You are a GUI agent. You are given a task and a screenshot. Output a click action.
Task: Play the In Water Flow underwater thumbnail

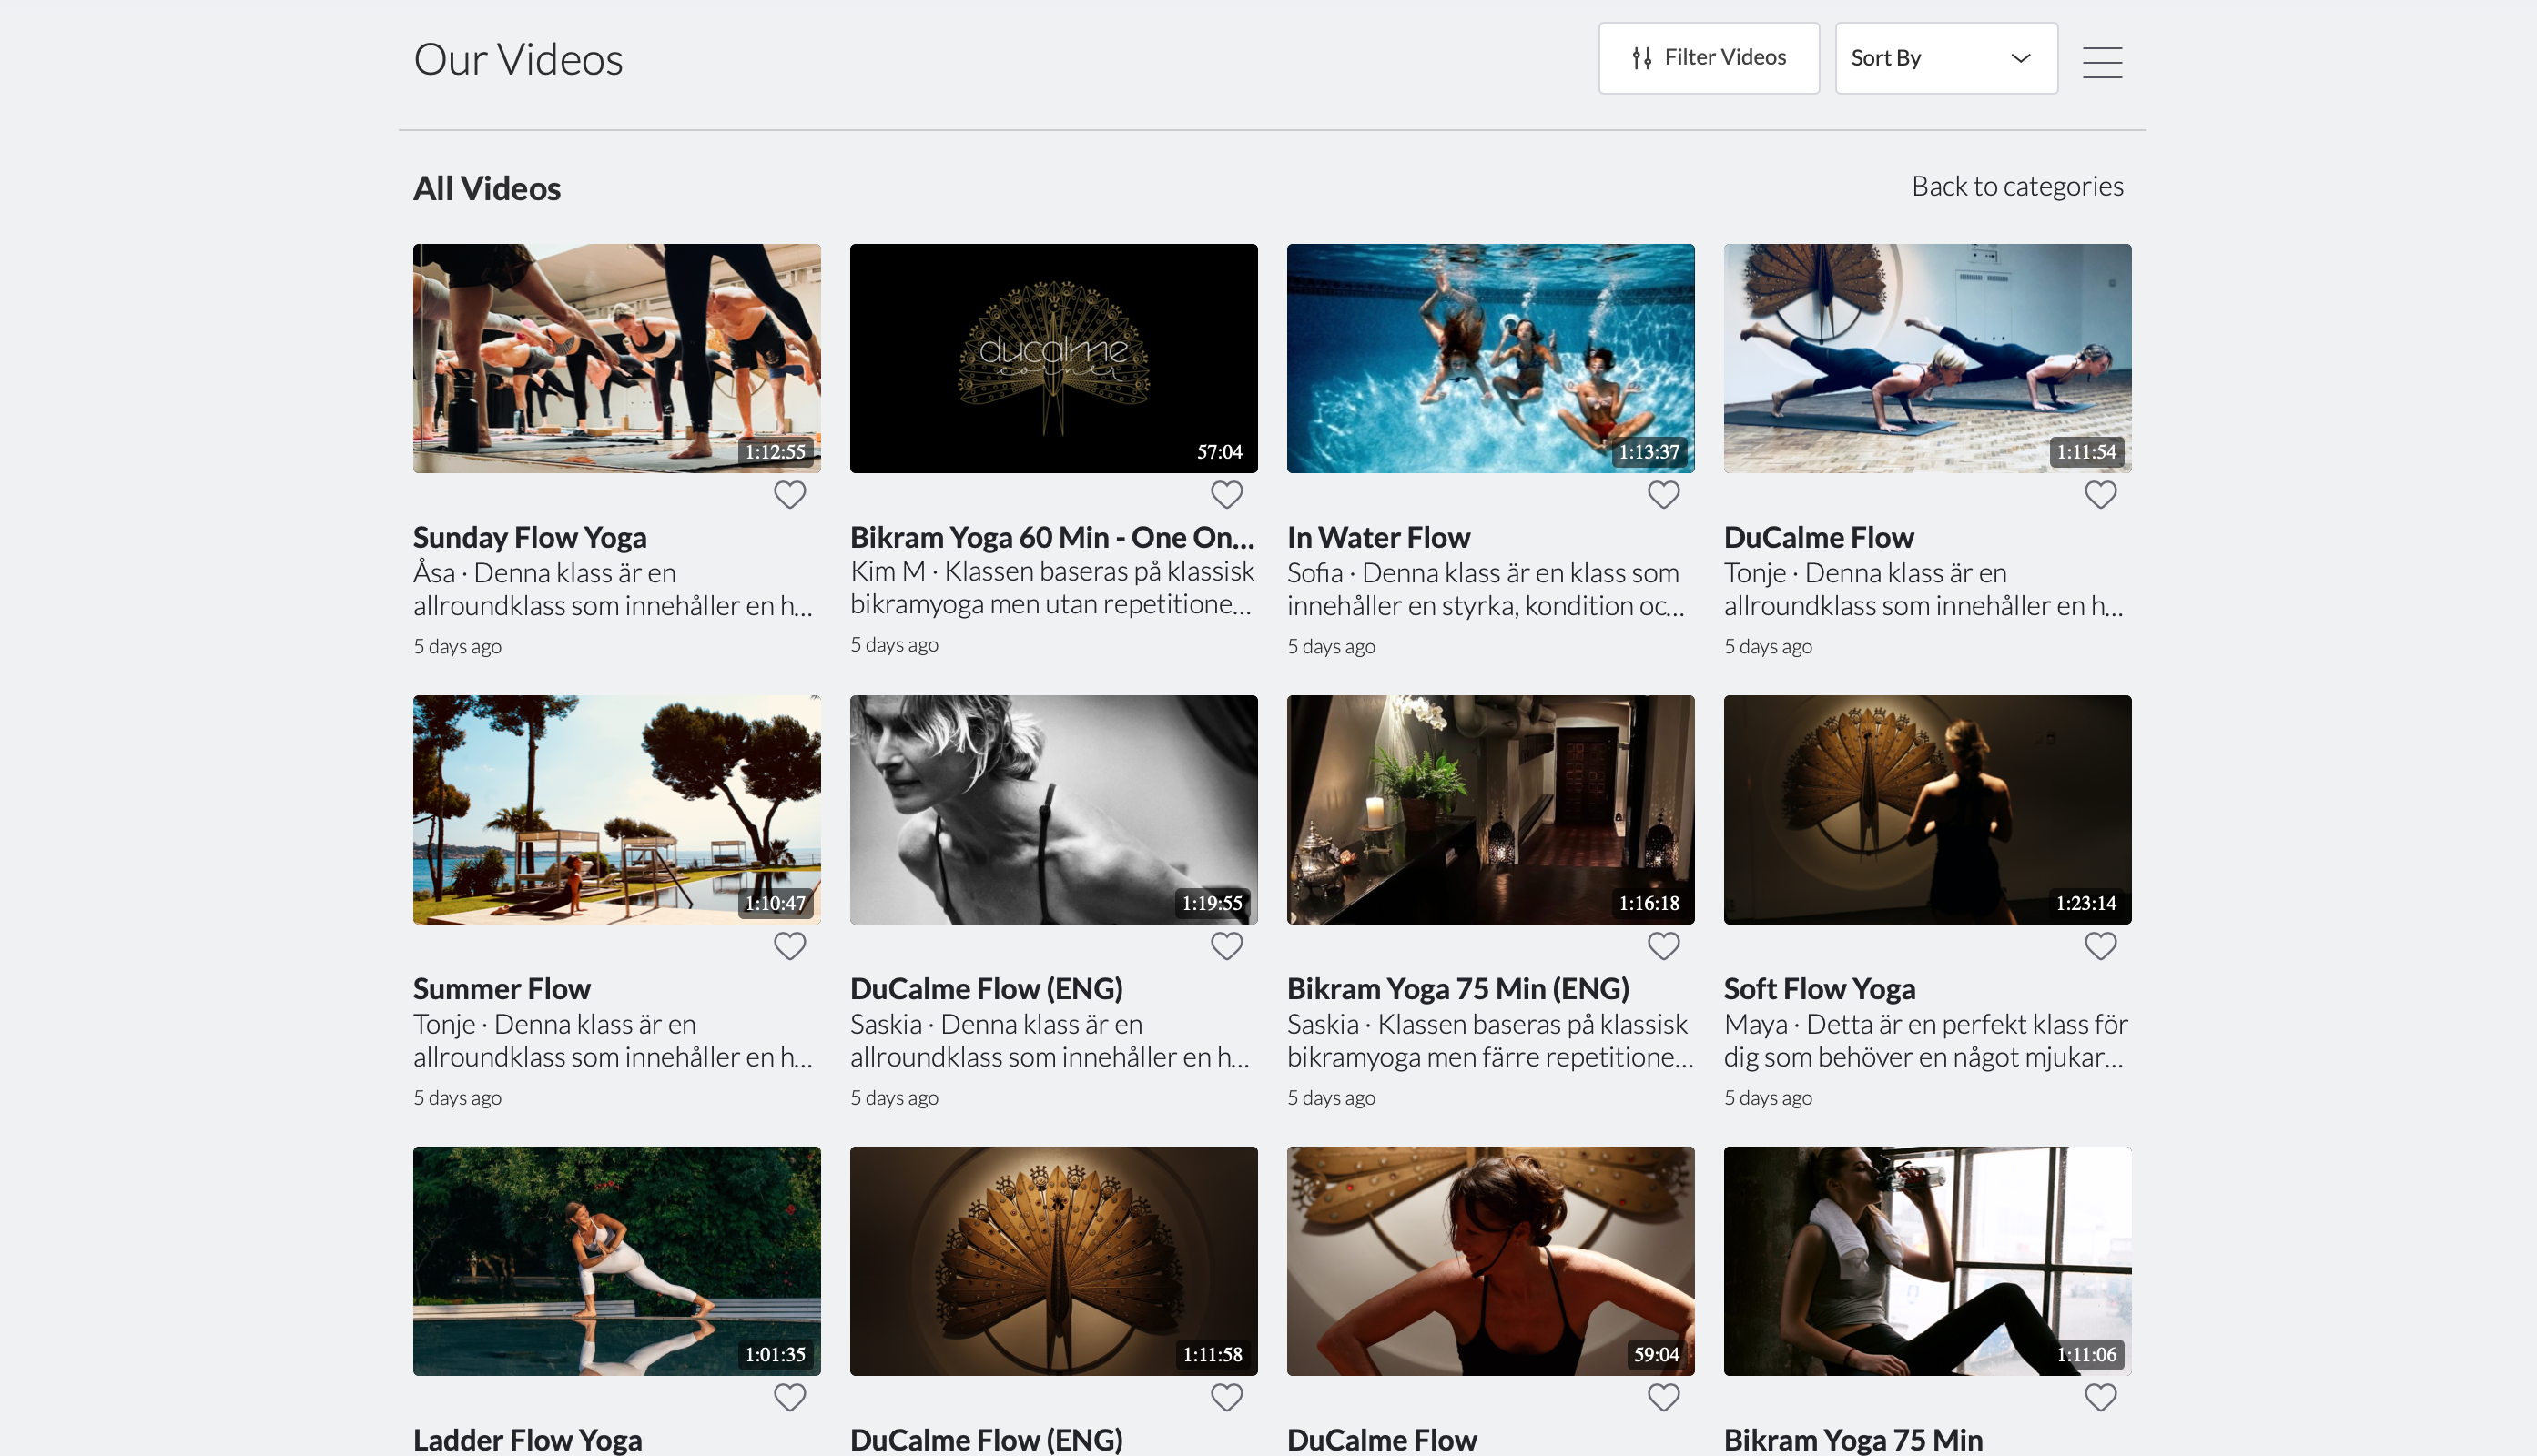1490,358
